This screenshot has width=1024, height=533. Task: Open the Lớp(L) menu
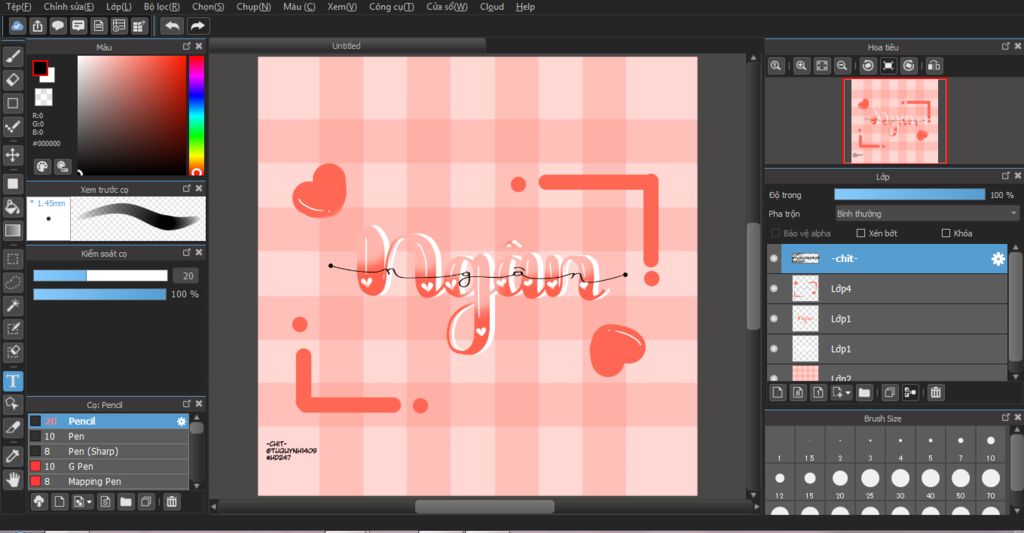pyautogui.click(x=119, y=7)
